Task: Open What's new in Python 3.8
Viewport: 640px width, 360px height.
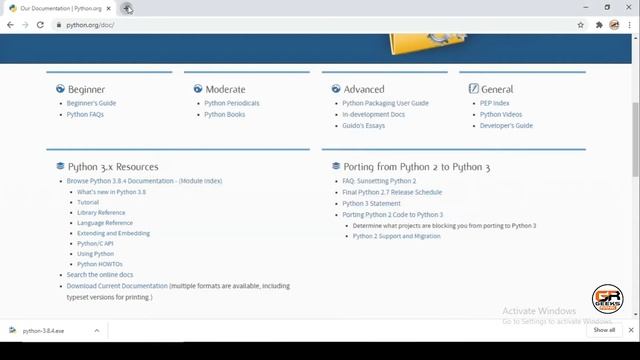Action: 111,192
